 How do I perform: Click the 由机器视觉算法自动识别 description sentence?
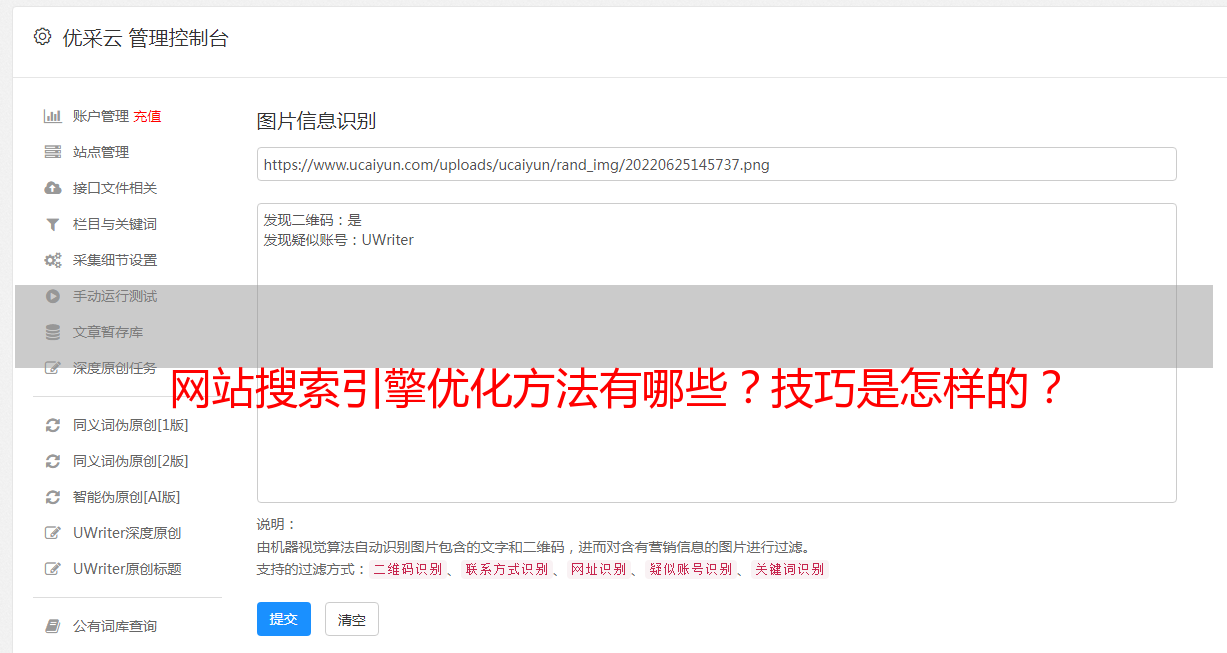click(533, 547)
